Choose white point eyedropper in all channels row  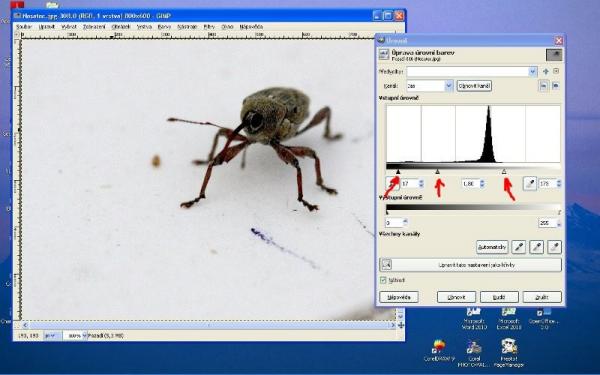(554, 247)
